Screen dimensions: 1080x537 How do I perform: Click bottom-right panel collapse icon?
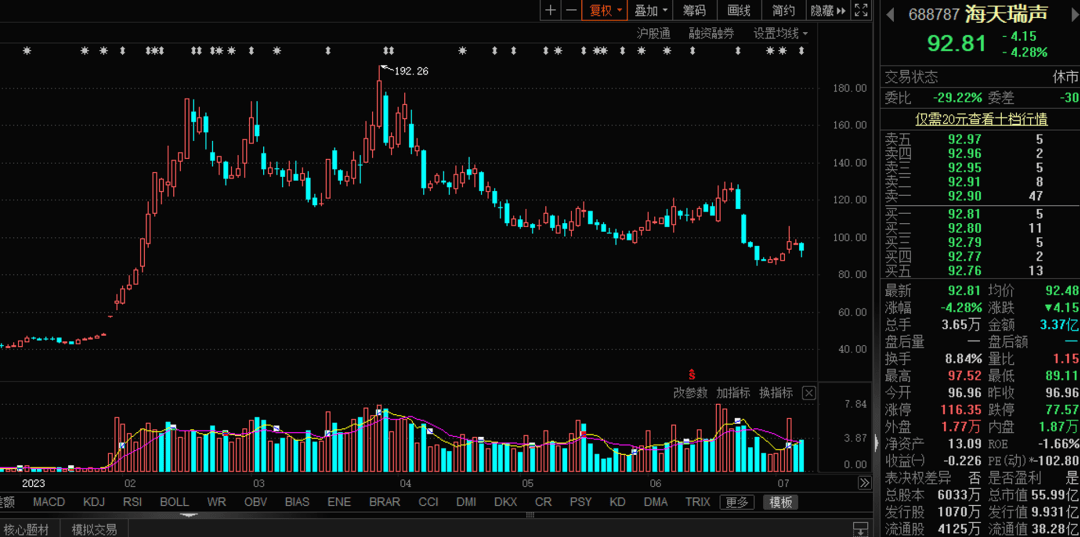click(x=858, y=528)
